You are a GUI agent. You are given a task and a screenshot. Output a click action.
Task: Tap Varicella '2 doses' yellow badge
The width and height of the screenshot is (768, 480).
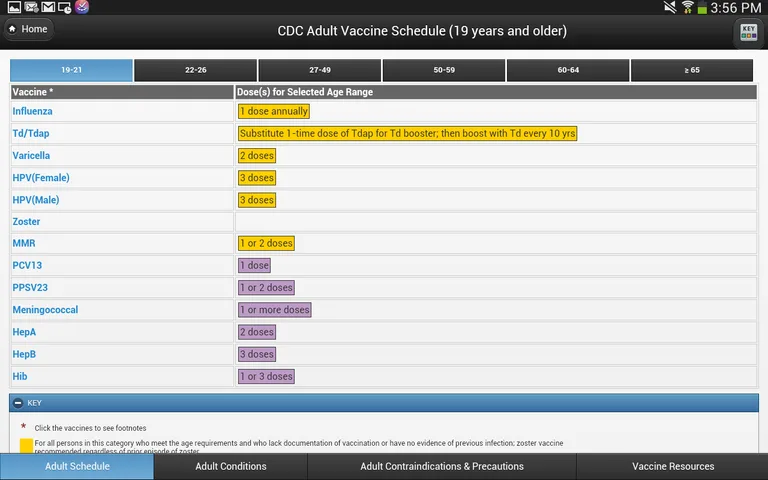pyautogui.click(x=257, y=155)
